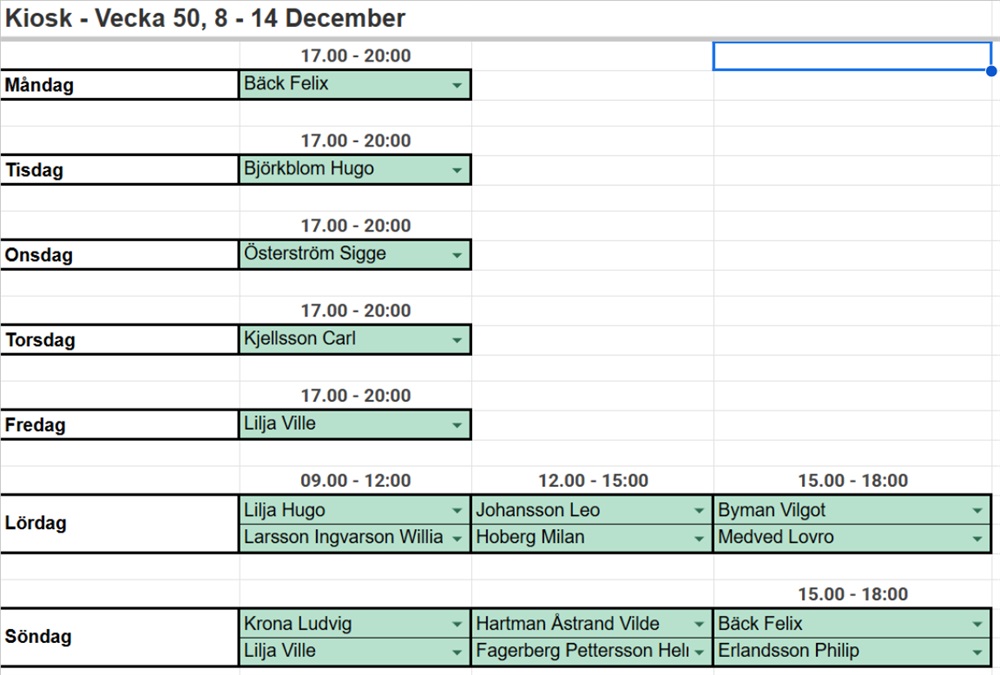
Task: Open the Lilja Hugo dropdown on Lördag
Action: [457, 511]
